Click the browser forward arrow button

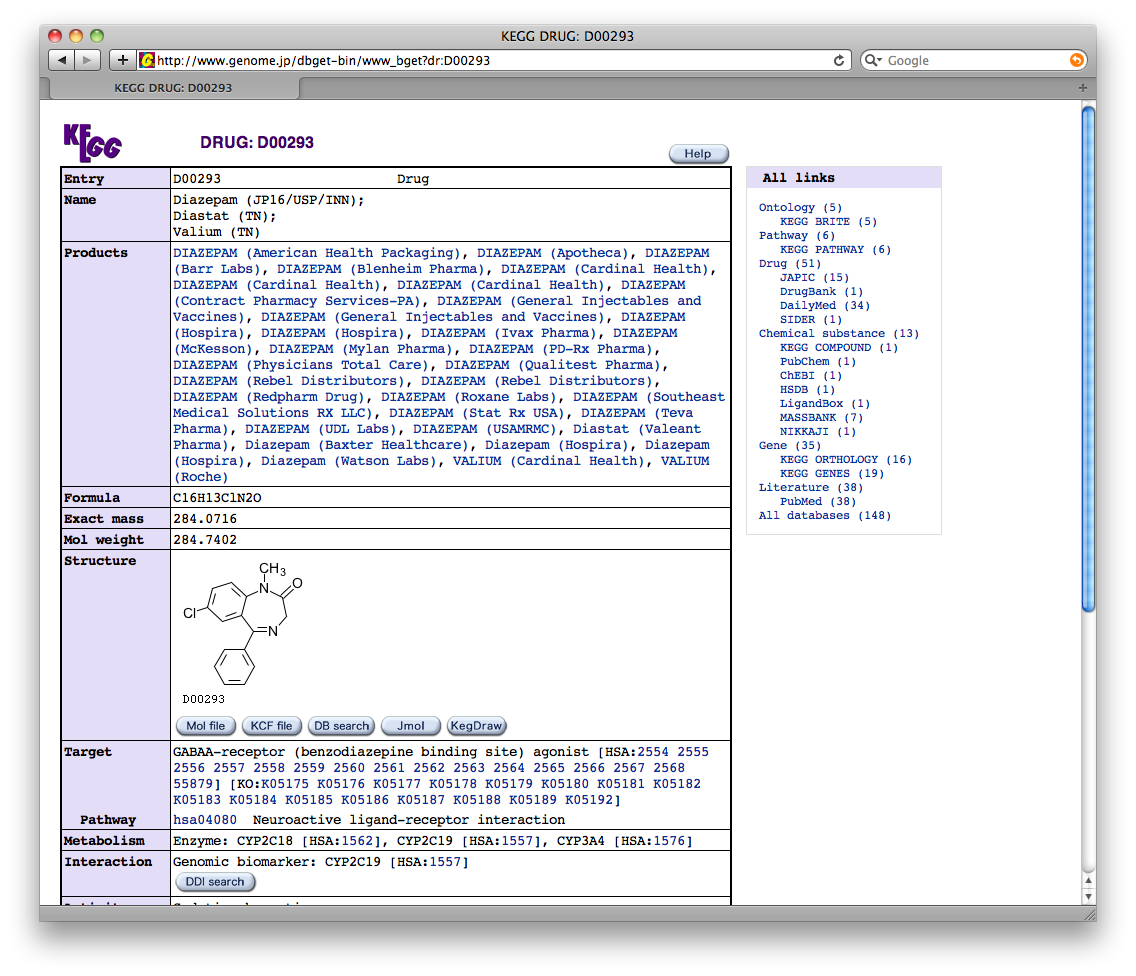pyautogui.click(x=87, y=60)
